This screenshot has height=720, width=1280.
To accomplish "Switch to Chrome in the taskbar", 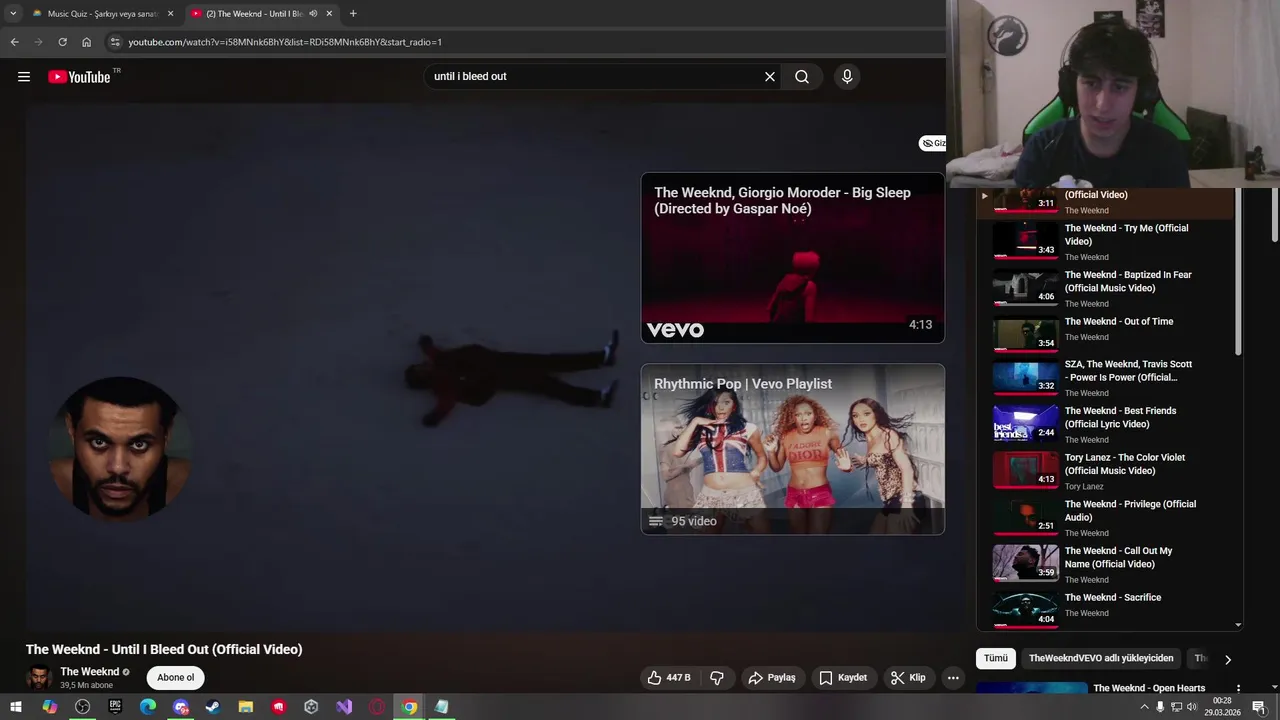I will click(409, 707).
